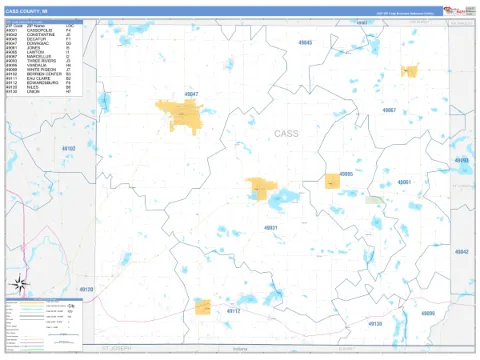This screenshot has height=360, width=480.
Task: Click the 49095 label on the map
Action: (x=346, y=174)
